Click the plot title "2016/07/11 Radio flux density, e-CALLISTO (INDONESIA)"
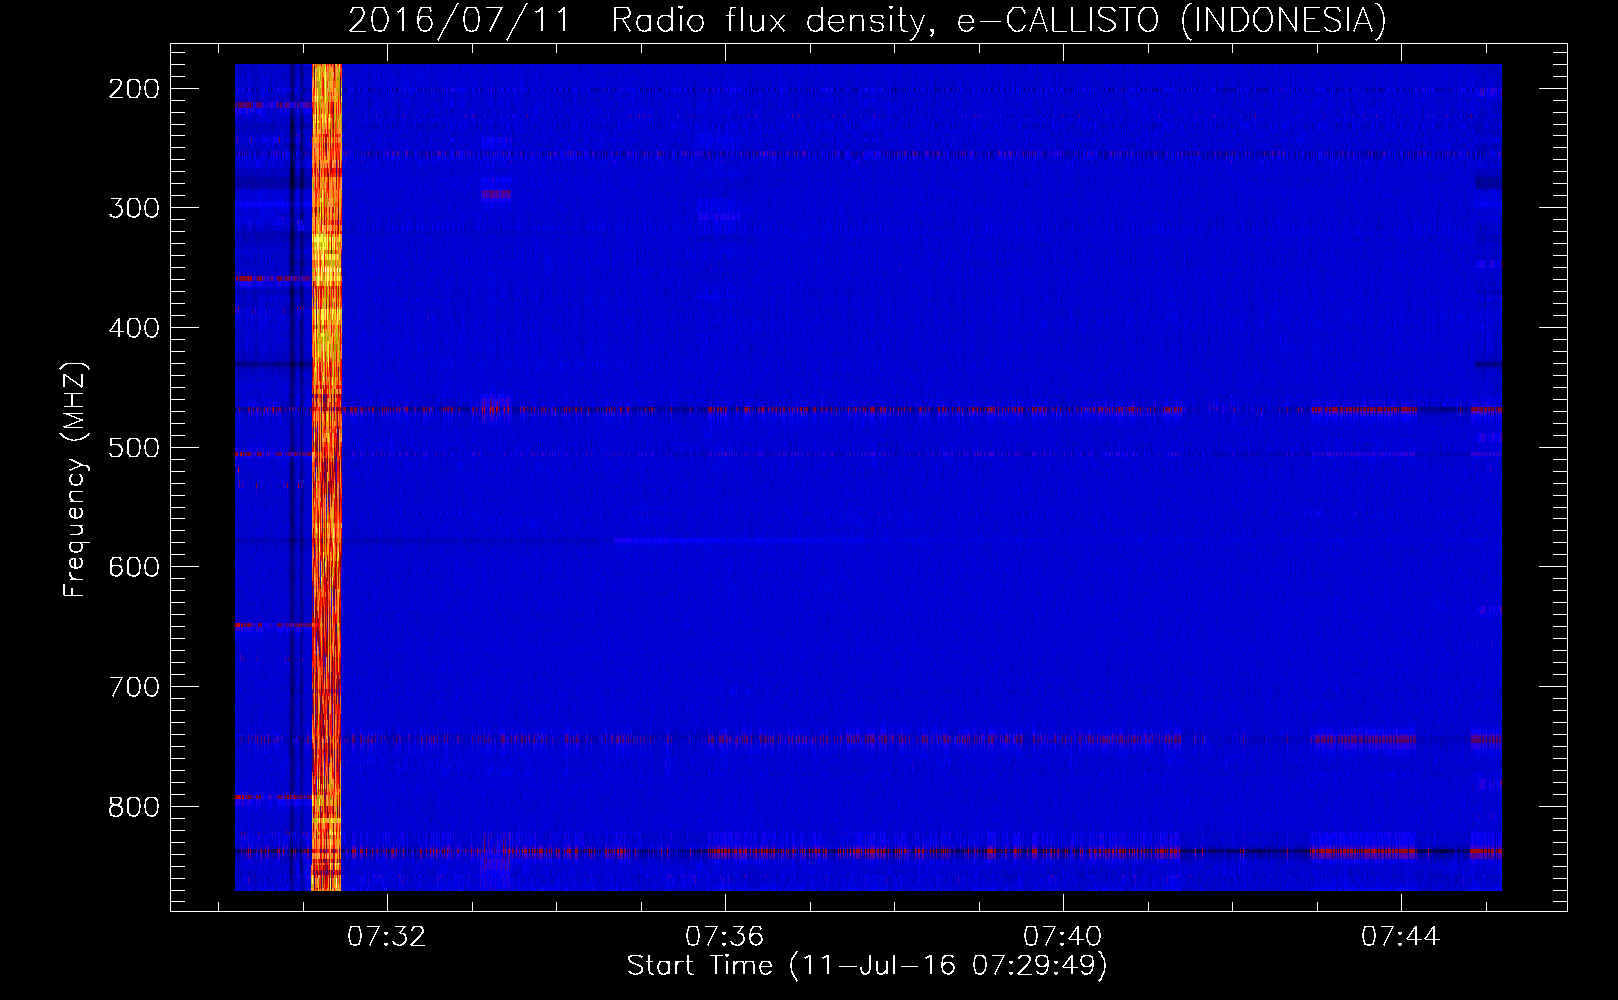 867,21
